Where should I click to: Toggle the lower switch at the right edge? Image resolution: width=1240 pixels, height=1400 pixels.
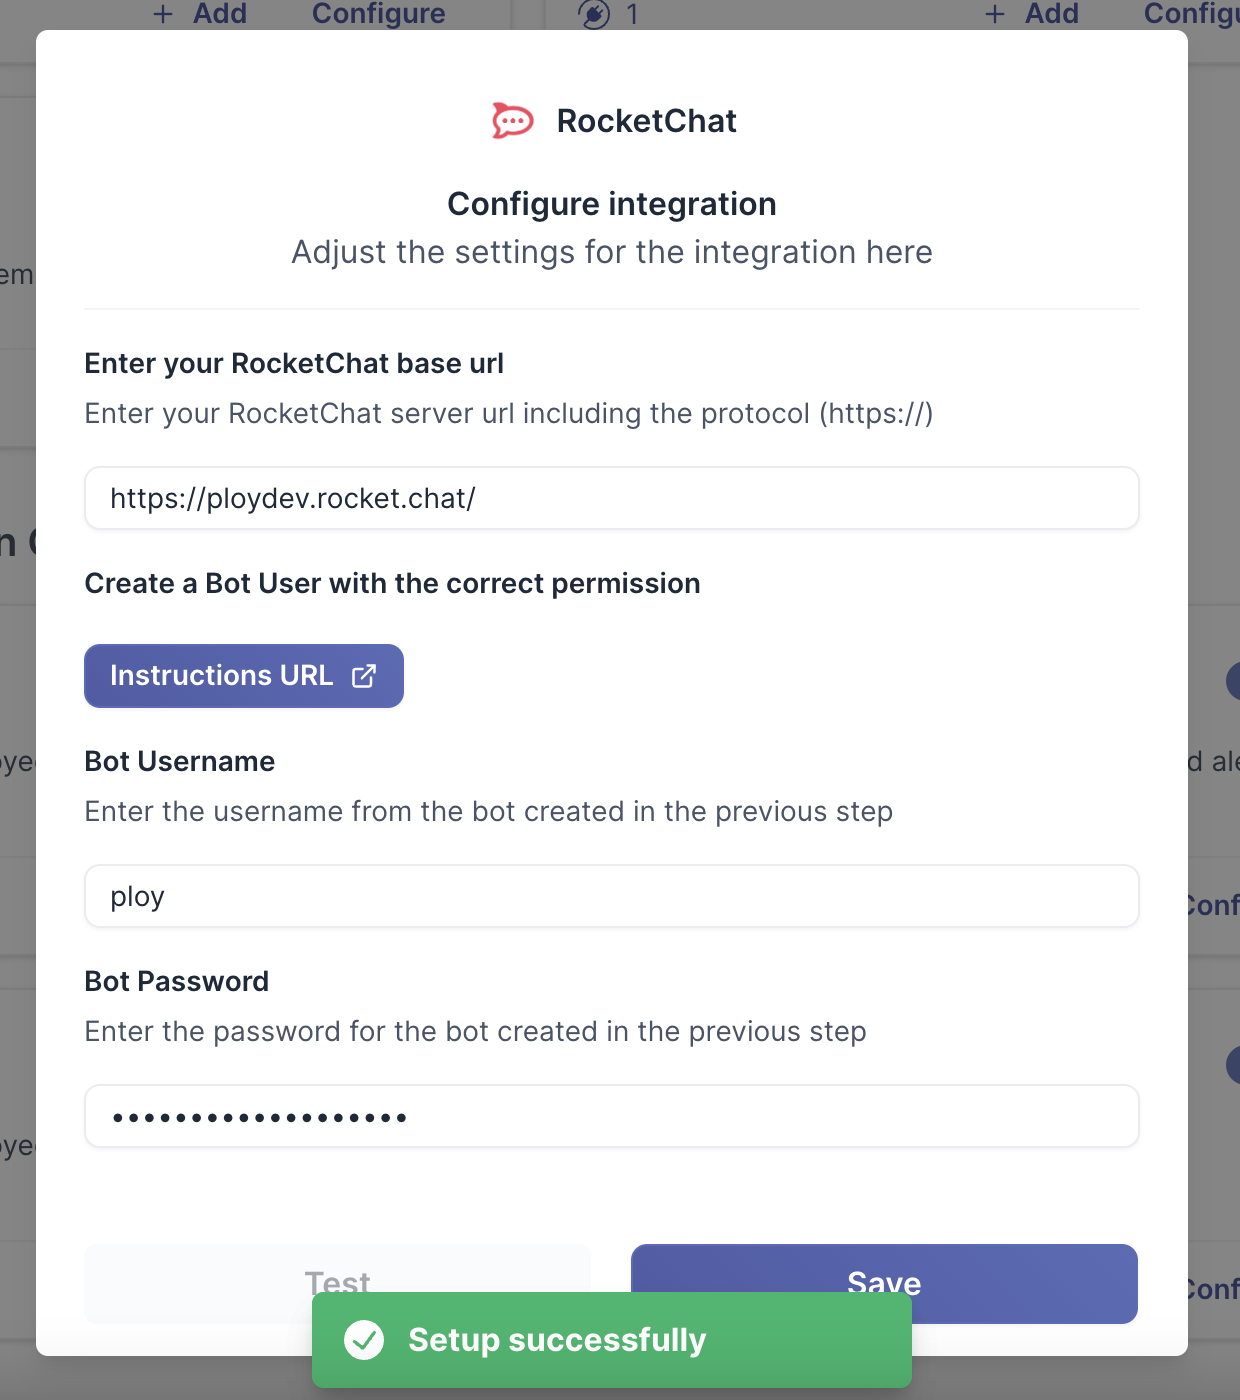[x=1232, y=1064]
